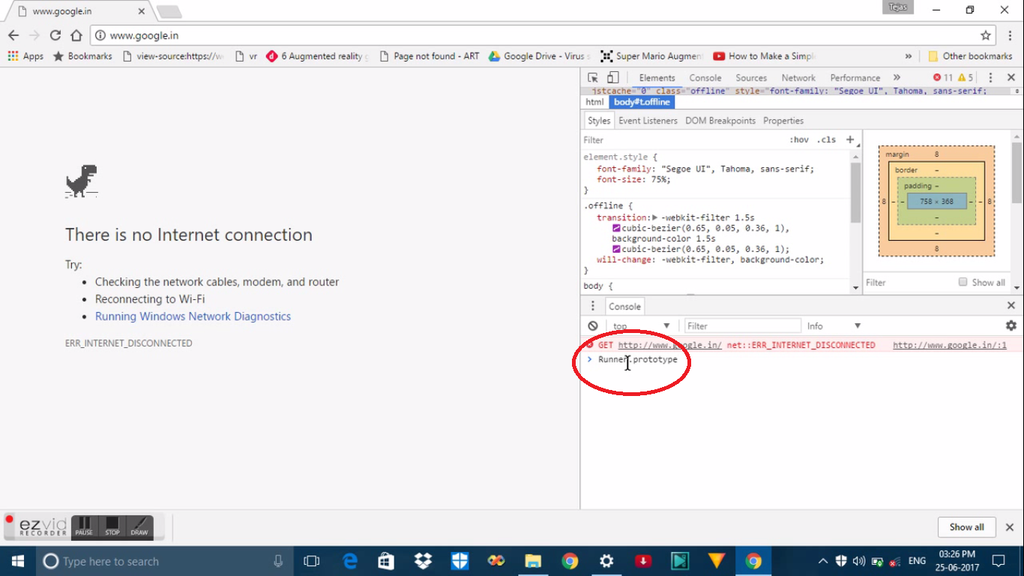Screen dimensions: 1024x576
Task: Open the Other bookmarks folder
Action: (970, 56)
